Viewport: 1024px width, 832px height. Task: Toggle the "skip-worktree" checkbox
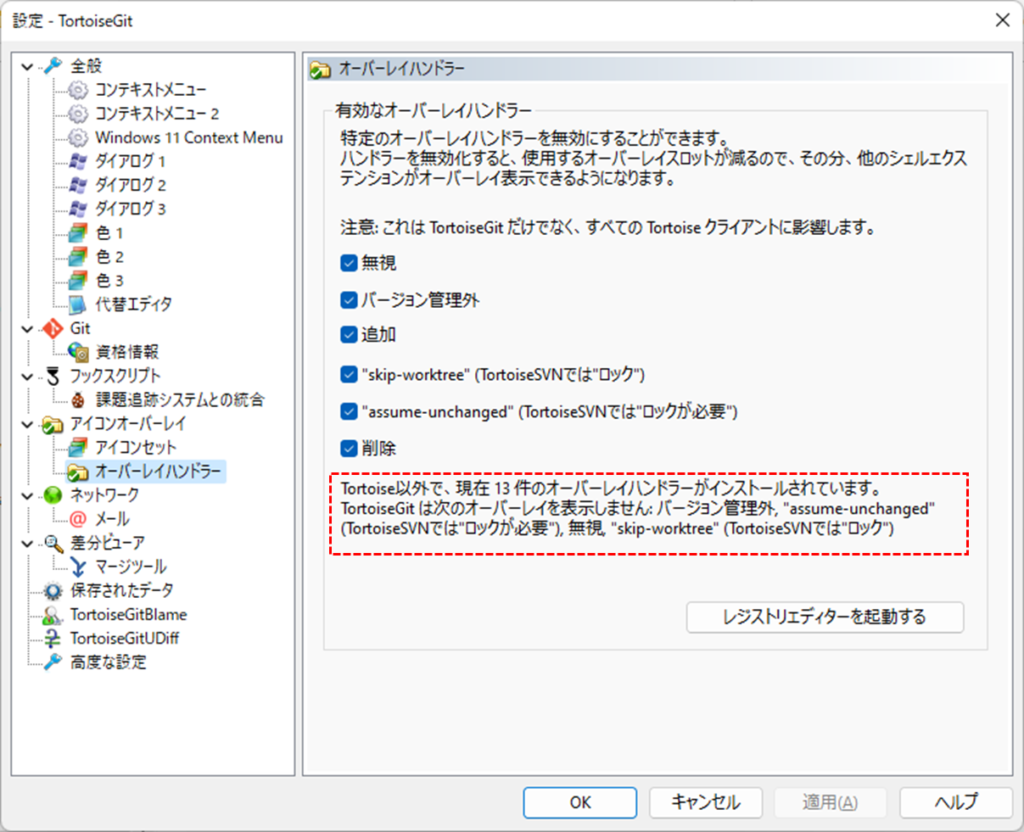349,375
